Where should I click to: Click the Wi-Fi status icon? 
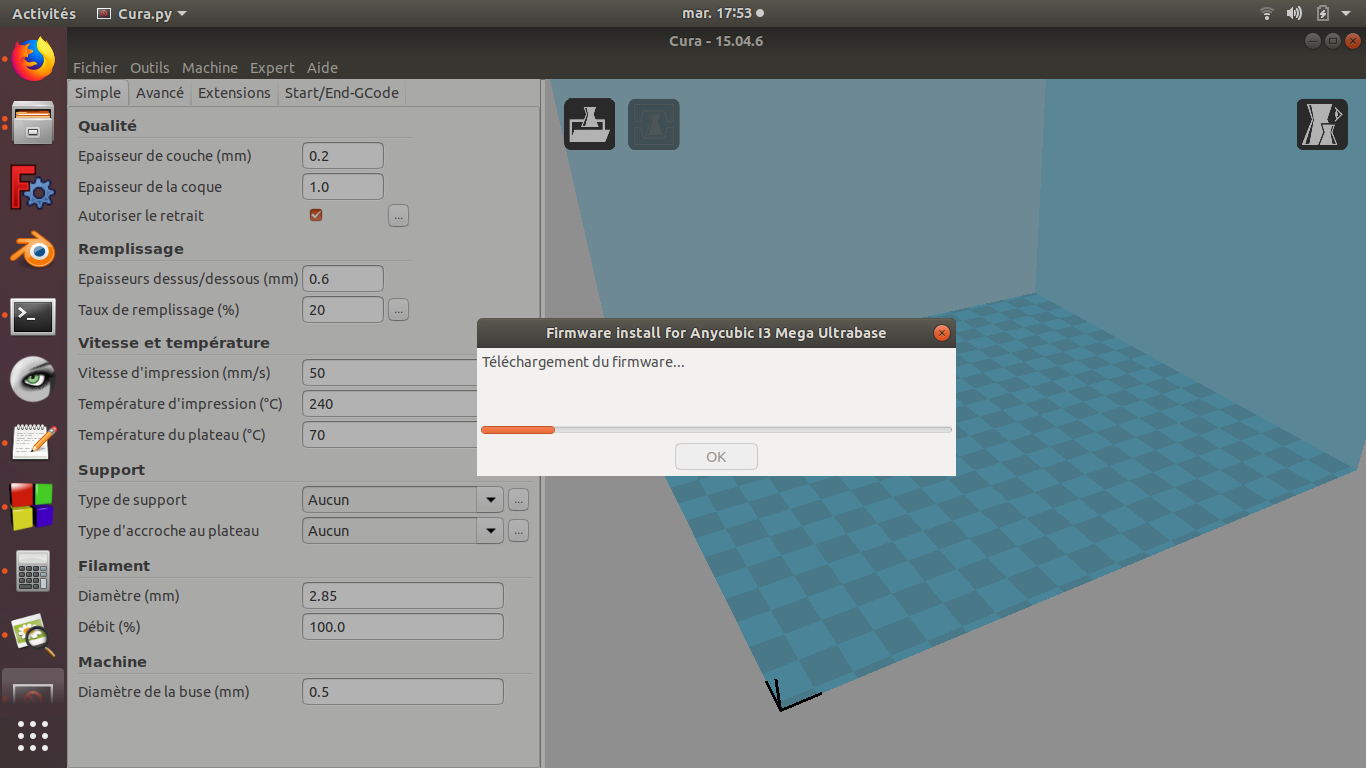tap(1267, 14)
